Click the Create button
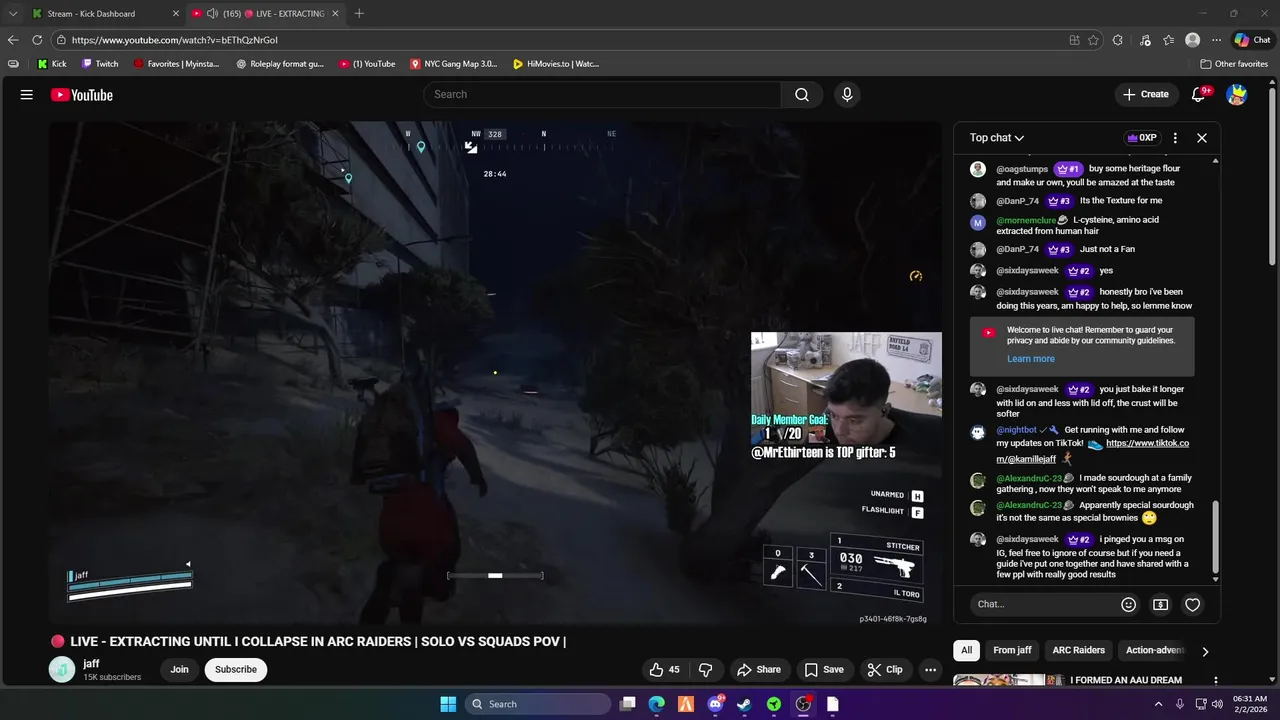 pos(1146,94)
